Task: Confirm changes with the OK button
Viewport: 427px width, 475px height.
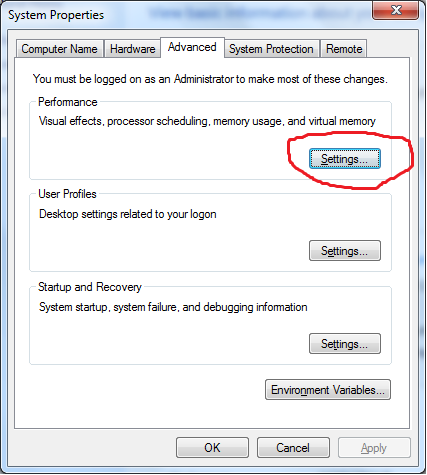Action: pos(212,448)
